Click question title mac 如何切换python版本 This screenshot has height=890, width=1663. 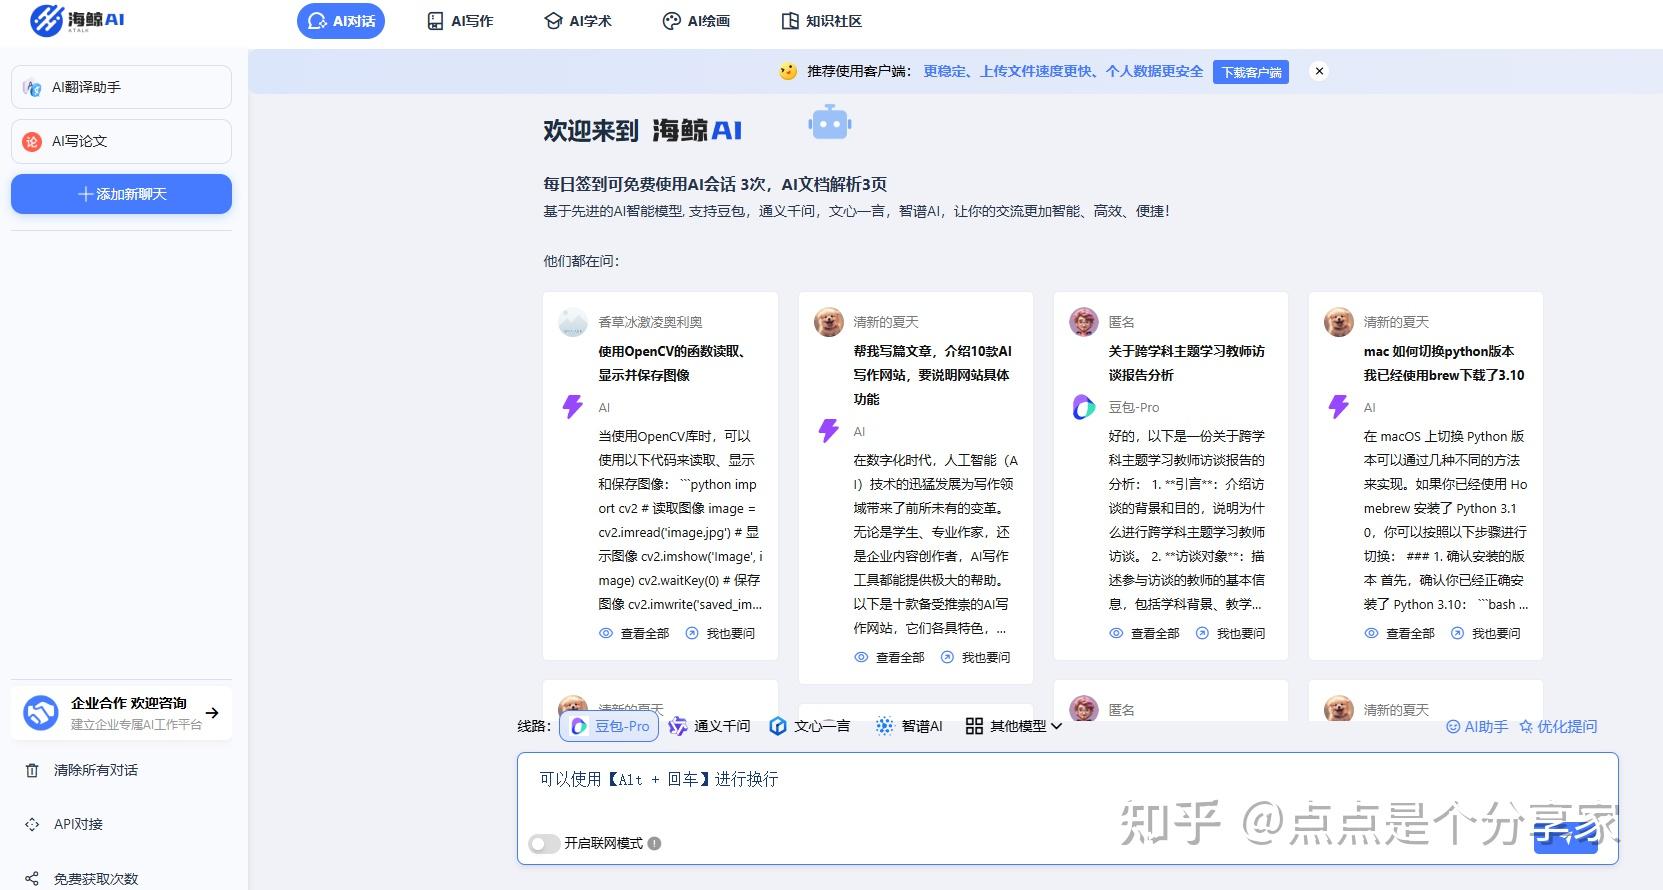pos(1443,363)
